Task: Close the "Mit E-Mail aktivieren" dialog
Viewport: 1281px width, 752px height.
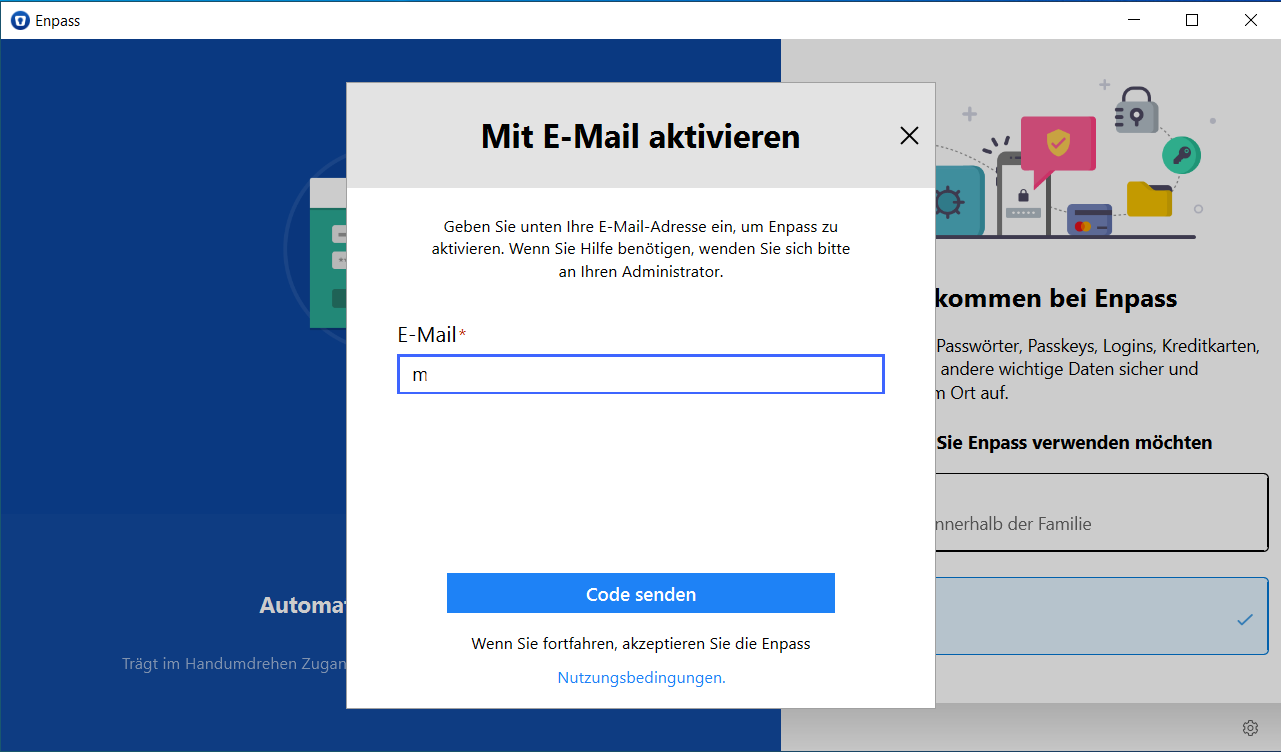Action: click(909, 135)
